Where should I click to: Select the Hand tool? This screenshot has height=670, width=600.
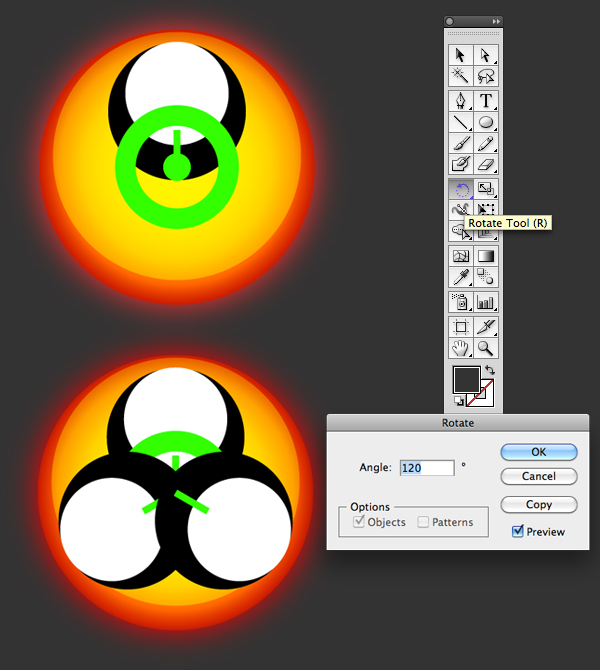tap(461, 348)
